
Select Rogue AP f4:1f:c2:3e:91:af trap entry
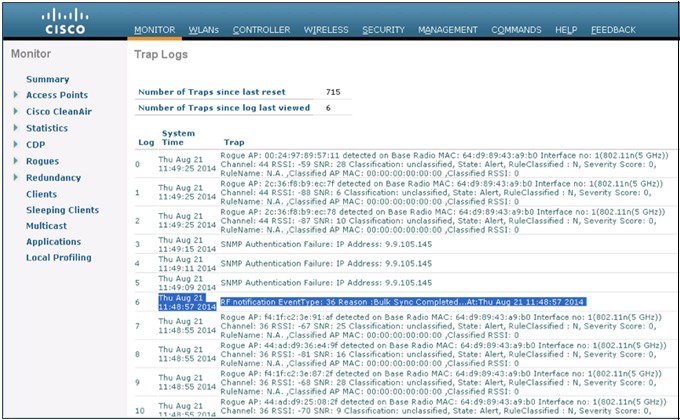point(441,326)
